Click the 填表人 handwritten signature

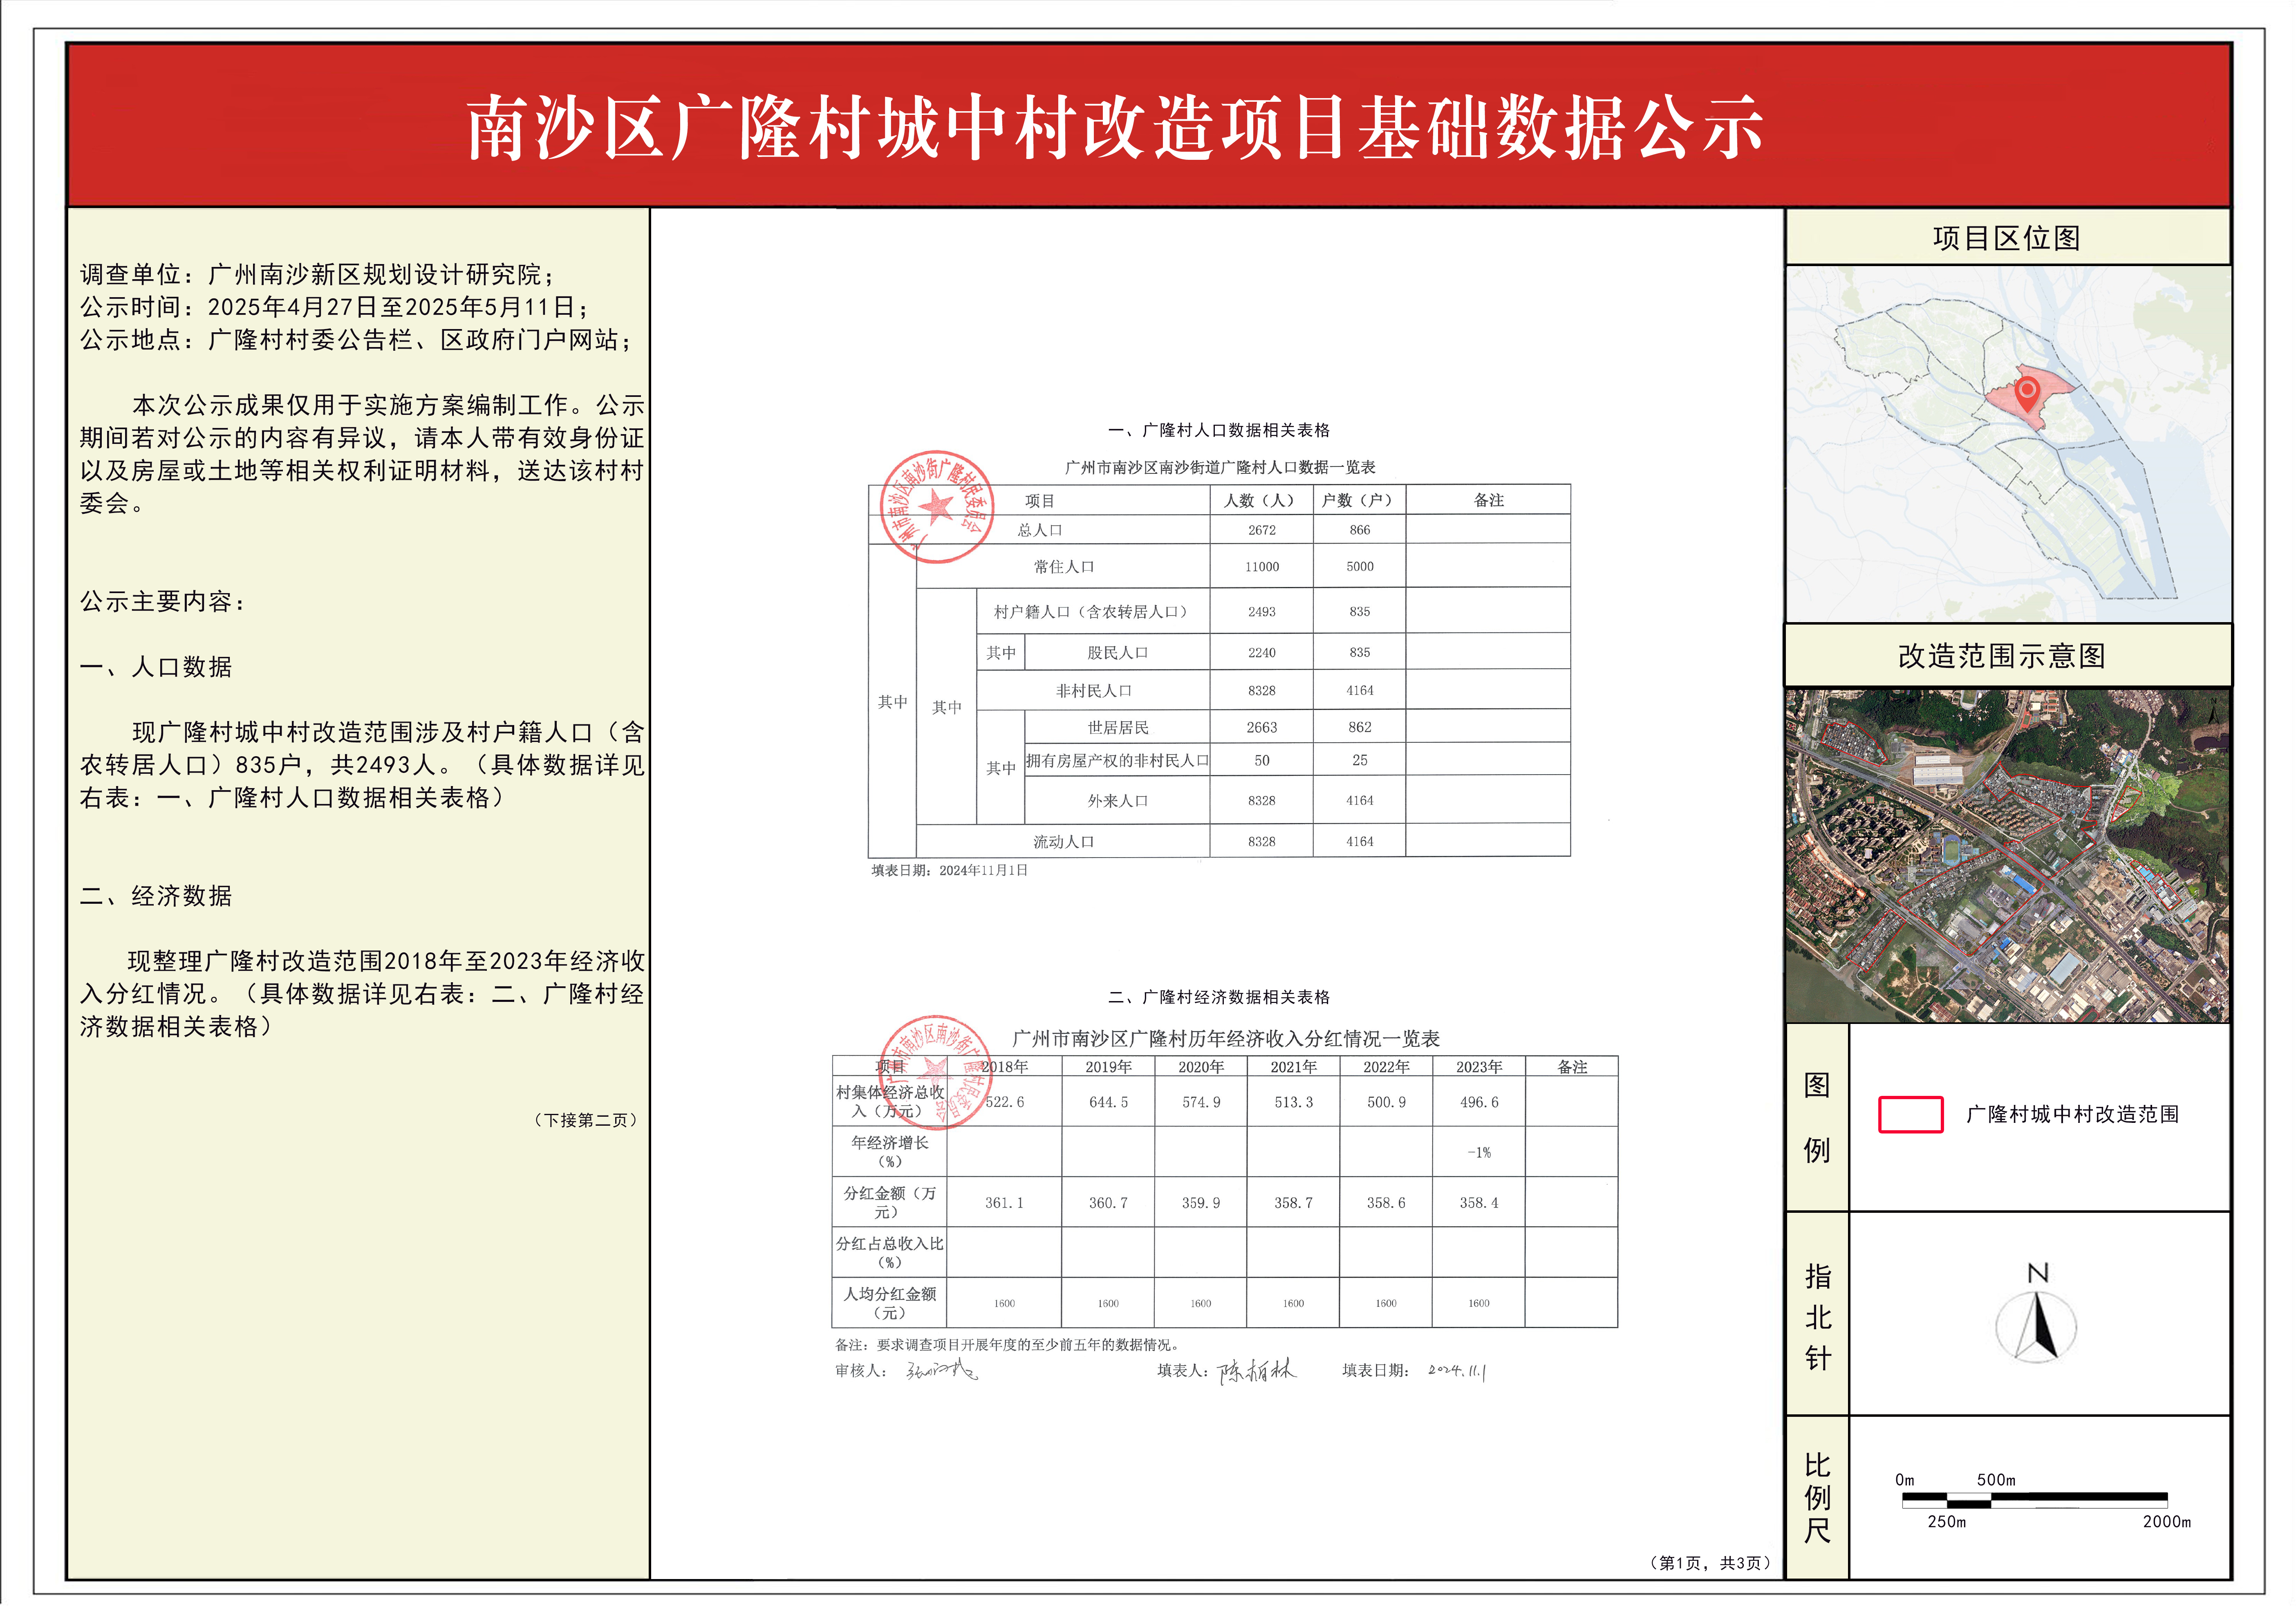(1256, 1370)
